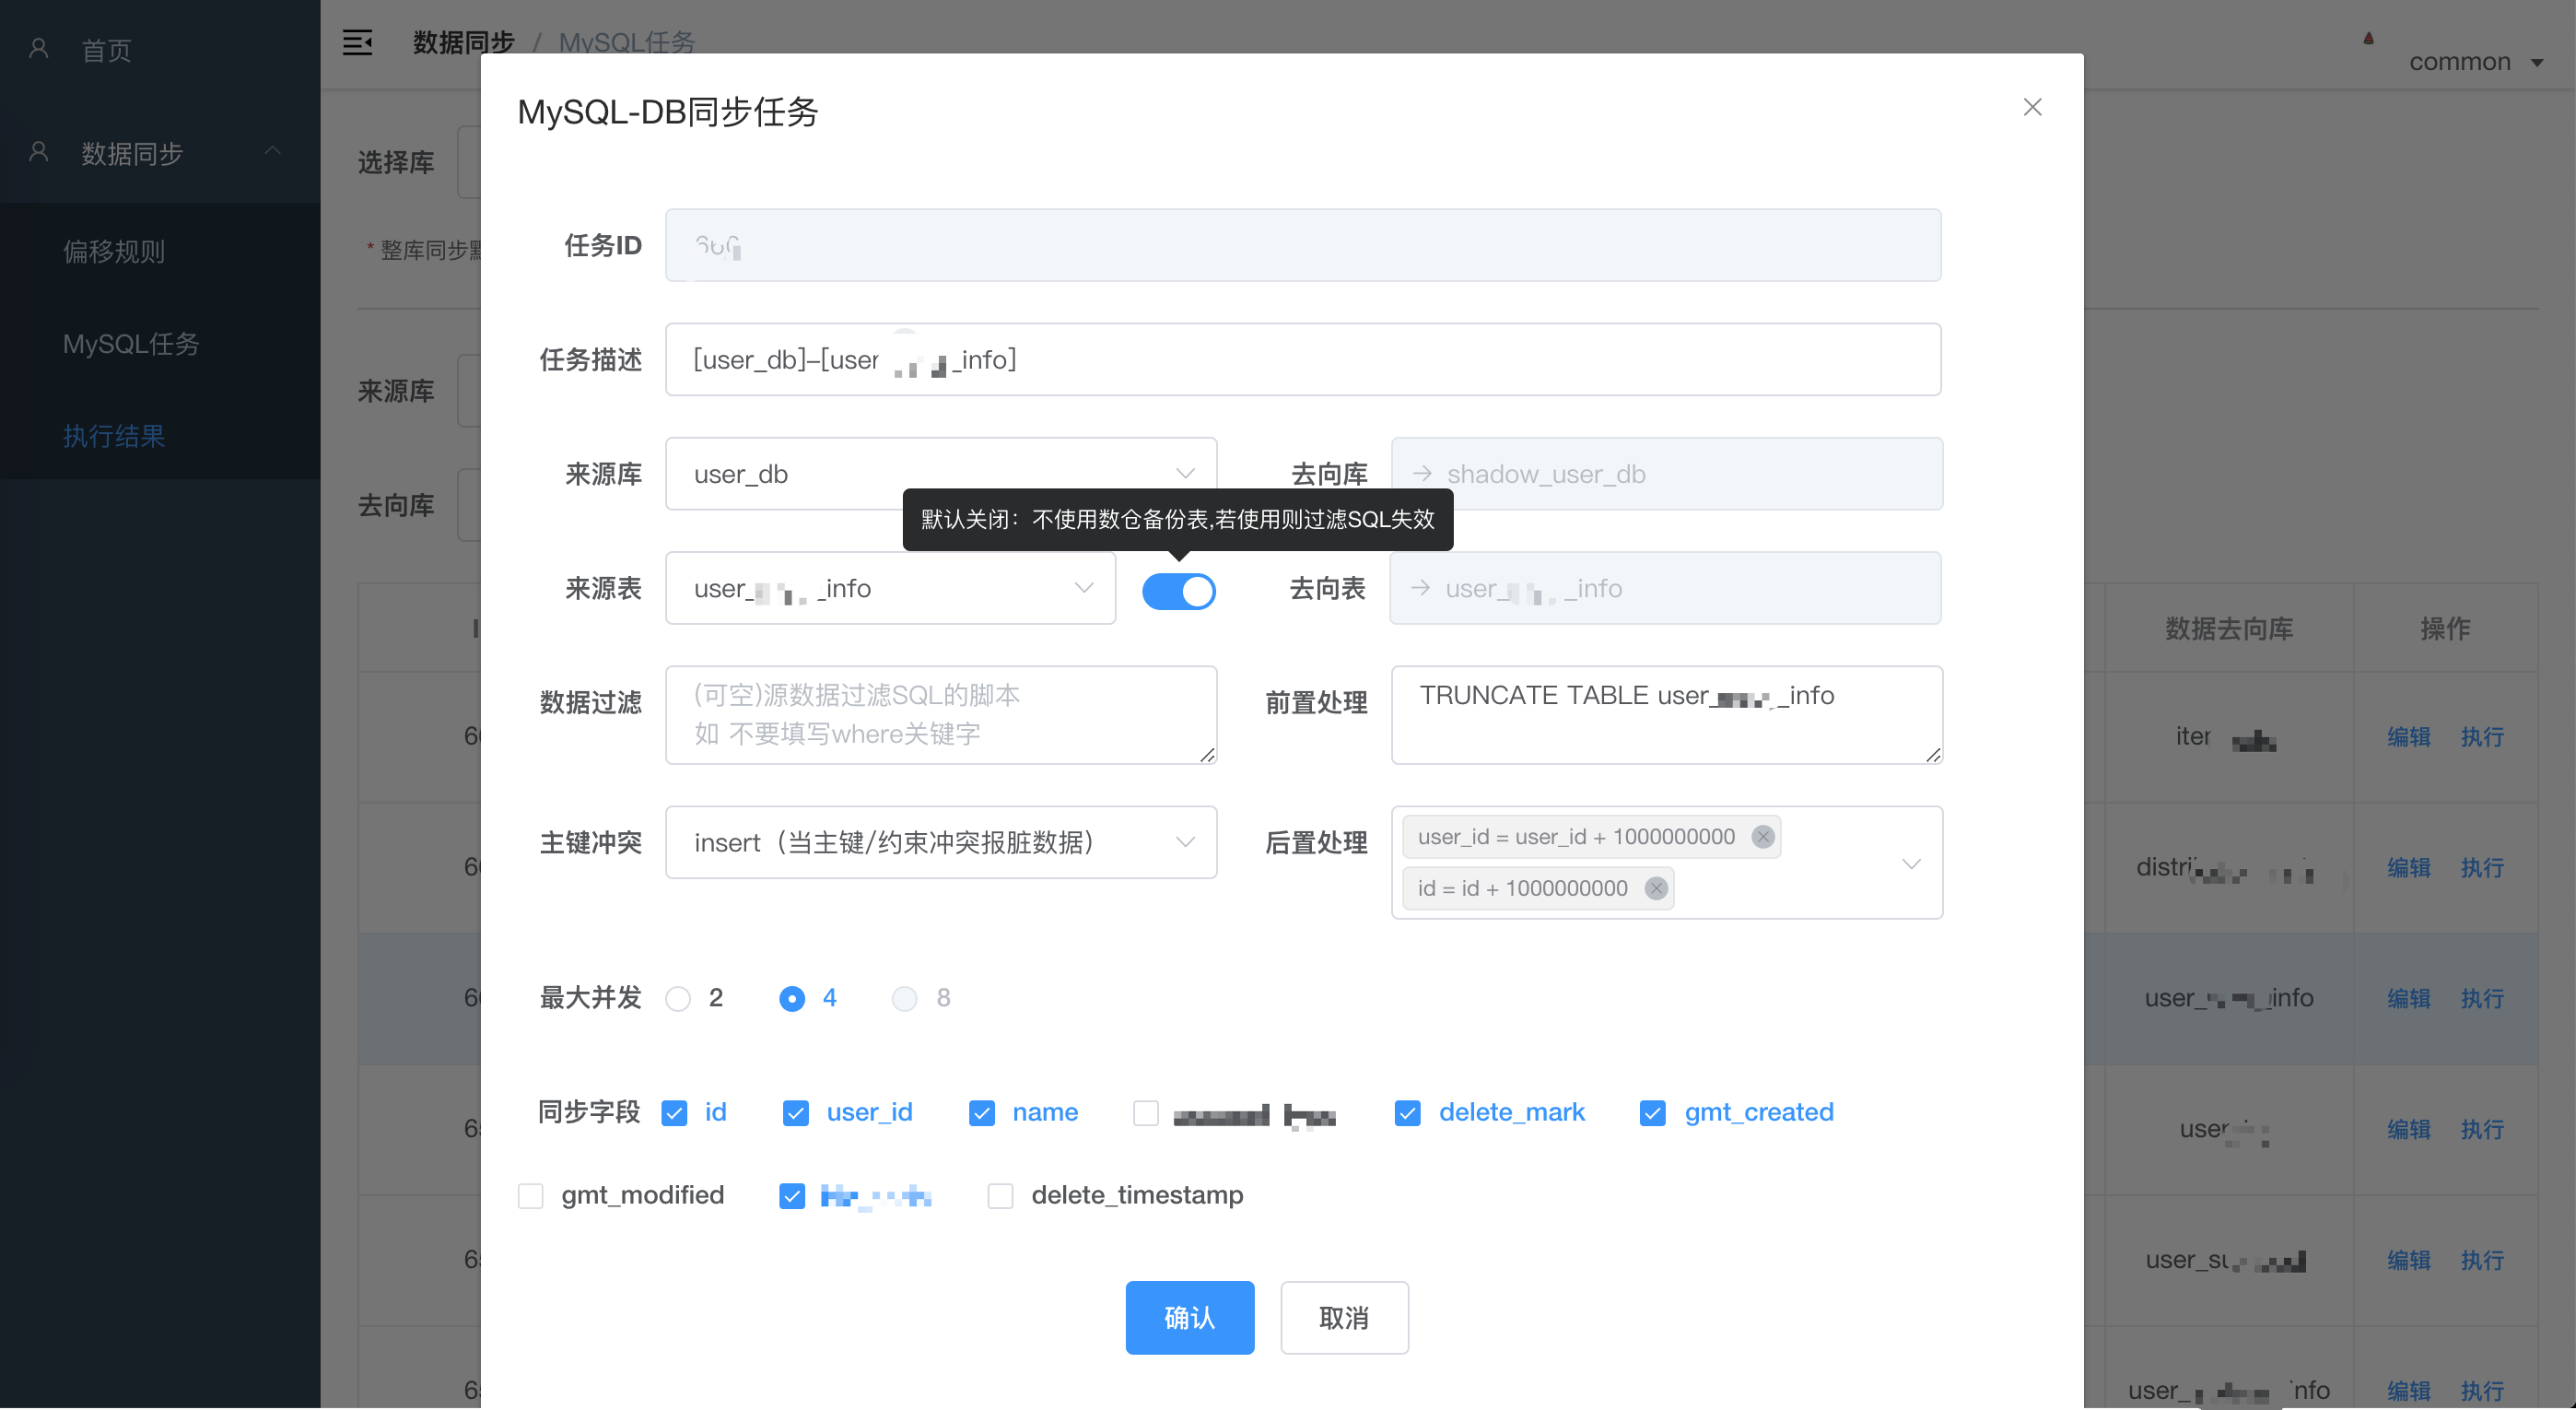Click the 确认 confirm button
The image size is (2576, 1410).
[x=1189, y=1318]
